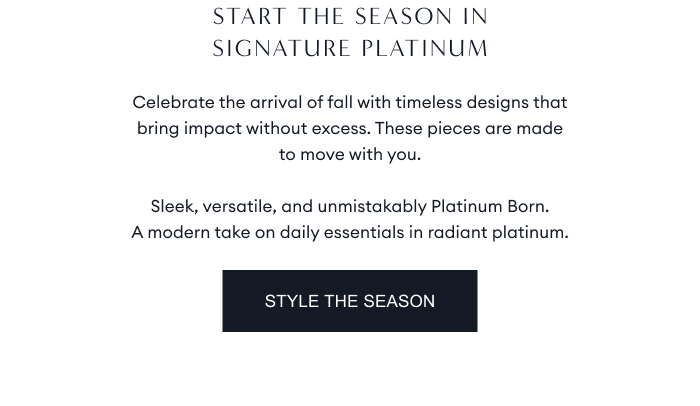This screenshot has height=406, width=700.
Task: Click the word unmistakably
Action: (371, 206)
